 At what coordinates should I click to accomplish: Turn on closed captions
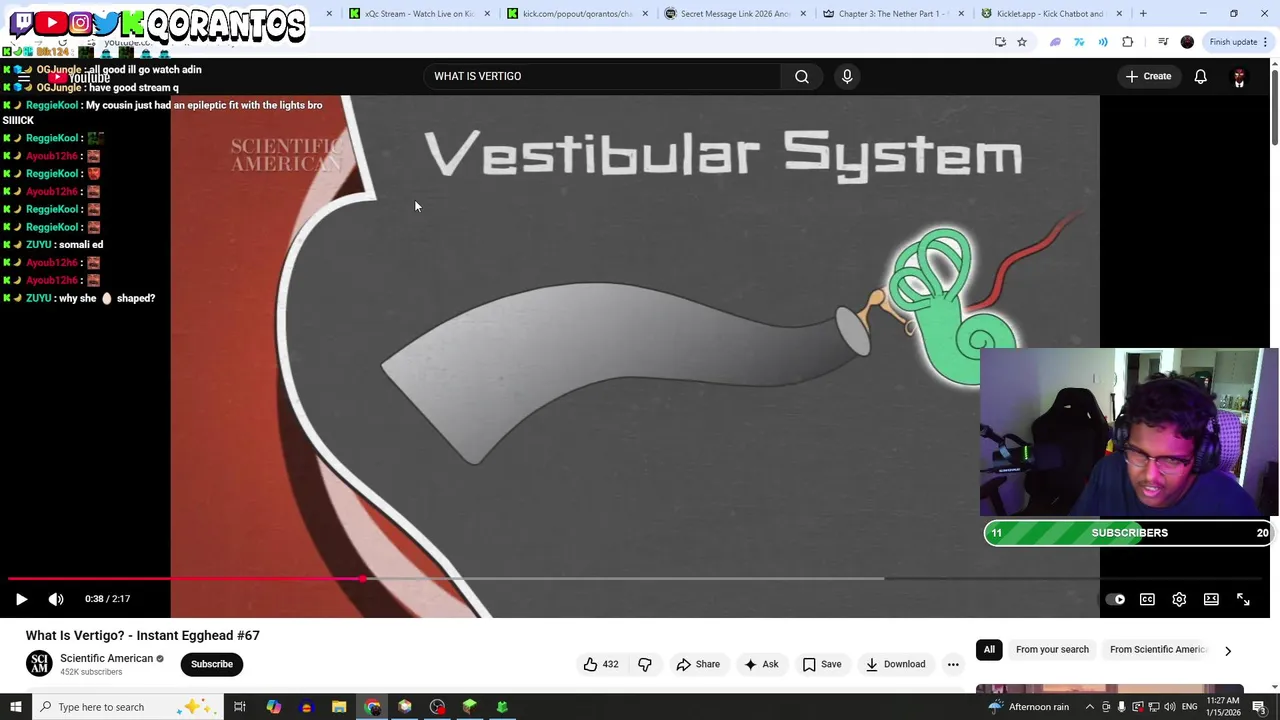[x=1147, y=599]
